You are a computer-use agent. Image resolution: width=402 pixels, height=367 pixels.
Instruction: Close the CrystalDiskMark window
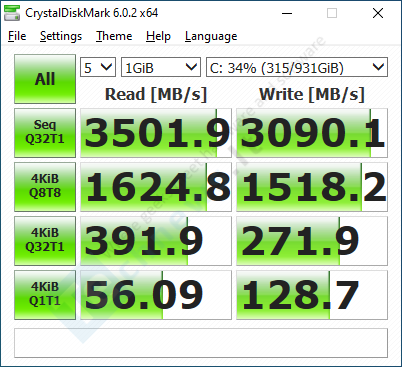pos(378,13)
